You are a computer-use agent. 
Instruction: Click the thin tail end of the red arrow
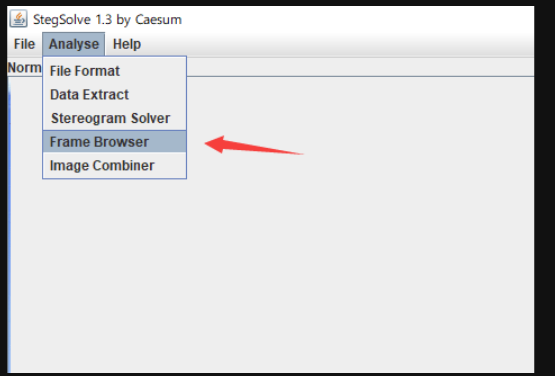pos(301,154)
